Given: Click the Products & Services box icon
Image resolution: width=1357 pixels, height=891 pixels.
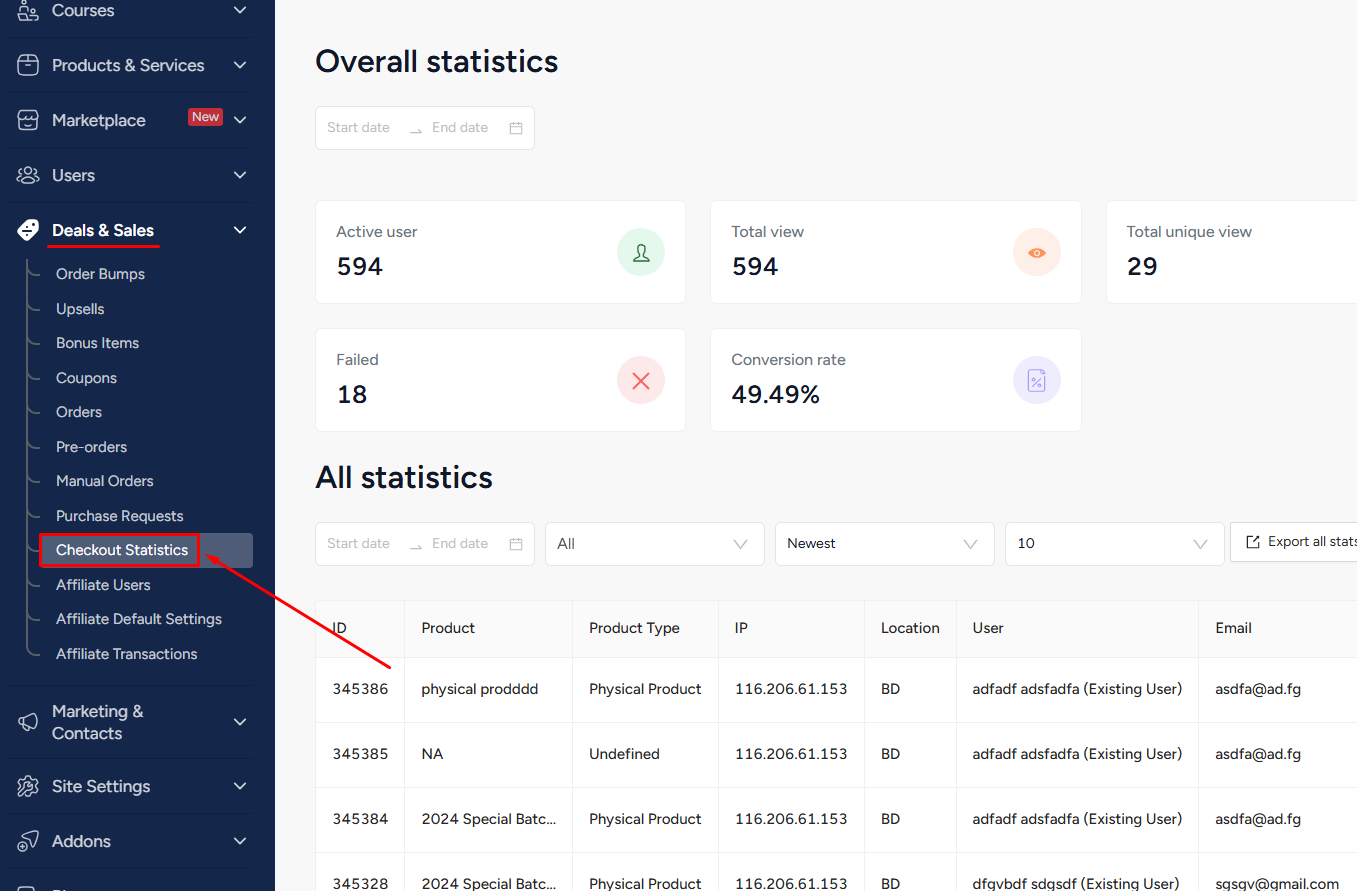Looking at the screenshot, I should 28,65.
